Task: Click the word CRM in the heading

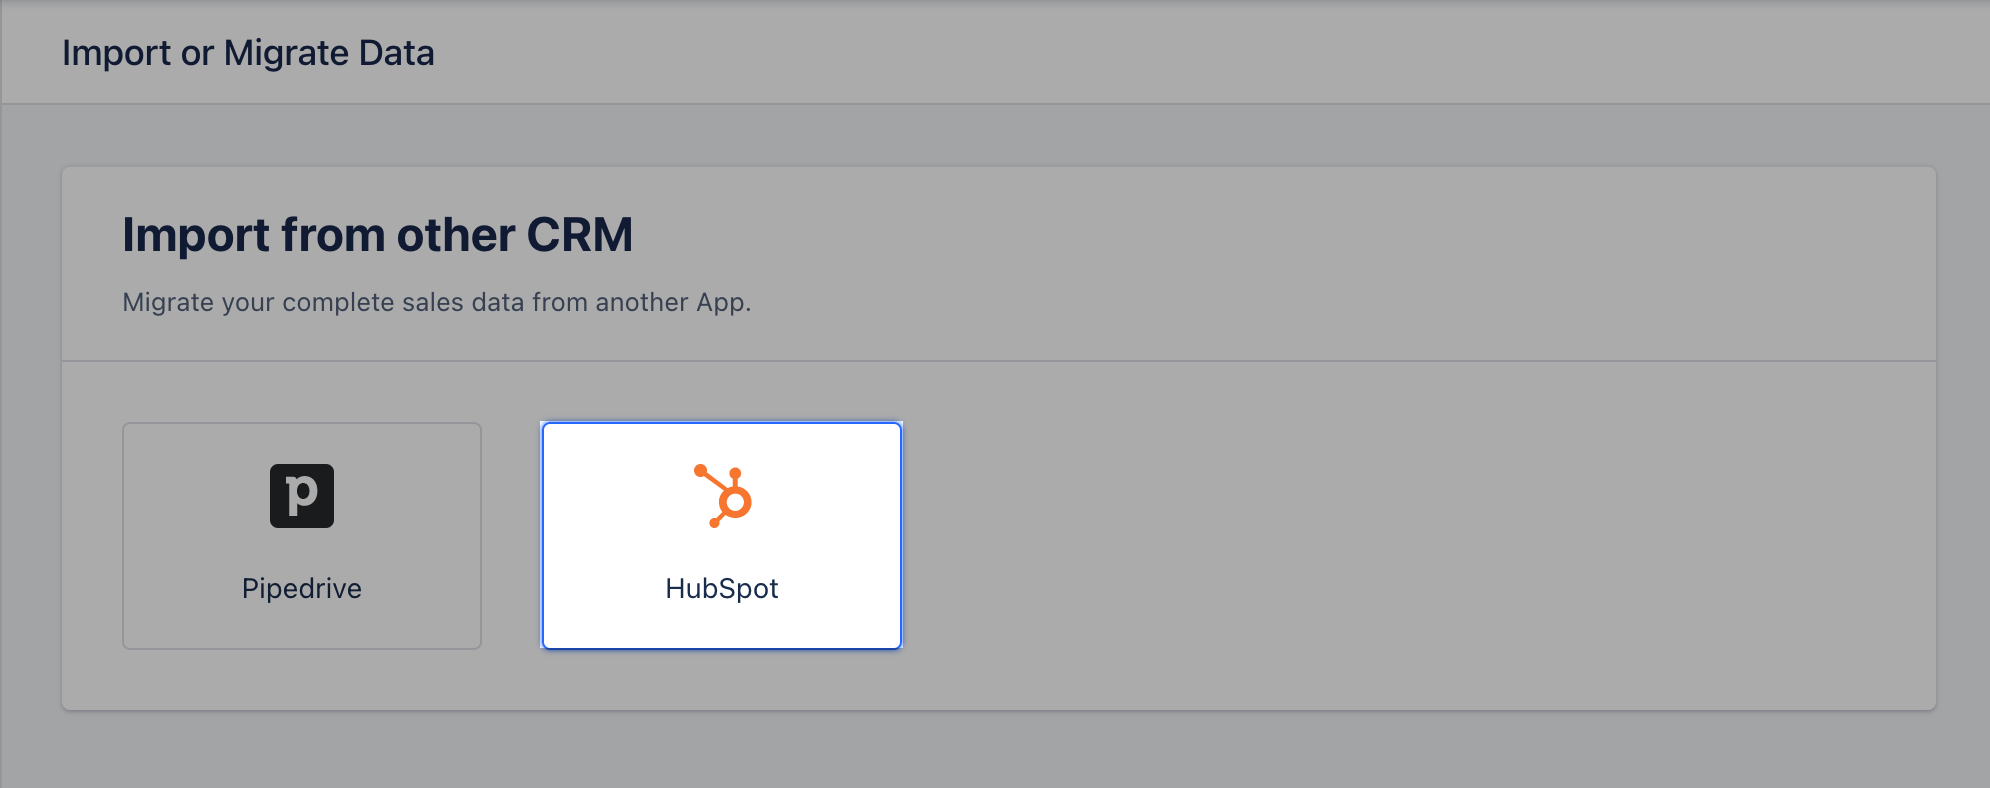Action: point(580,236)
